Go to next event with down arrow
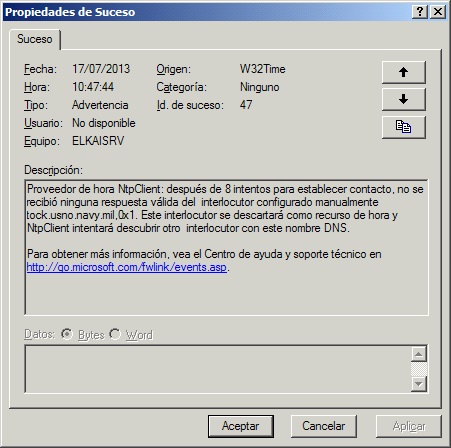This screenshot has width=451, height=448. click(x=403, y=99)
